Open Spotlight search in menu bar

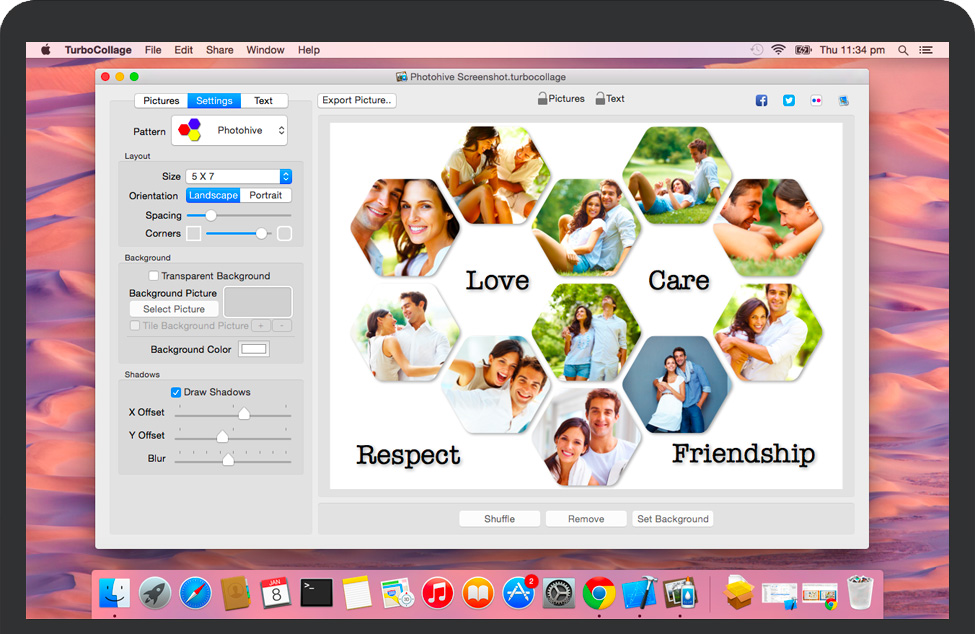903,50
